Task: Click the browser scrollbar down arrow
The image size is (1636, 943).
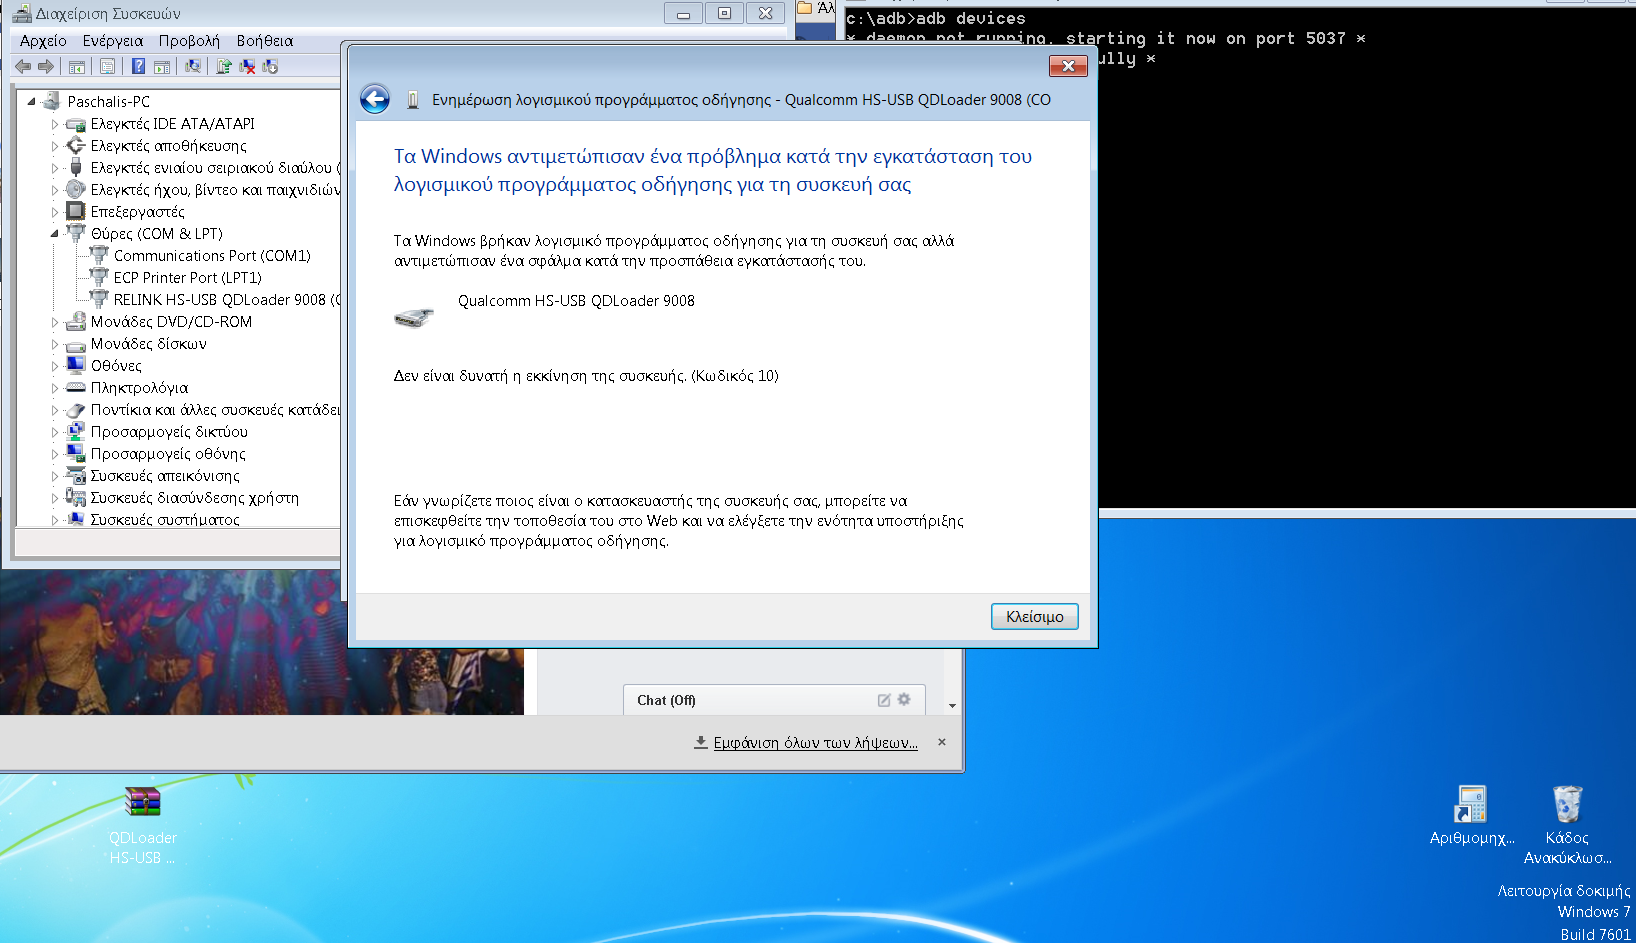Action: tap(952, 706)
